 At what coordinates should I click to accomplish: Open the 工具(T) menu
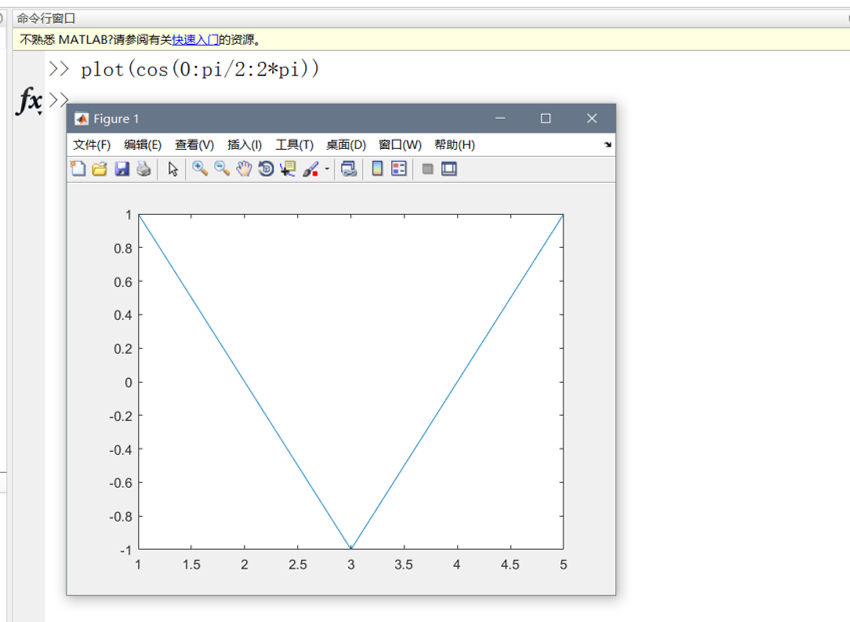(x=294, y=145)
